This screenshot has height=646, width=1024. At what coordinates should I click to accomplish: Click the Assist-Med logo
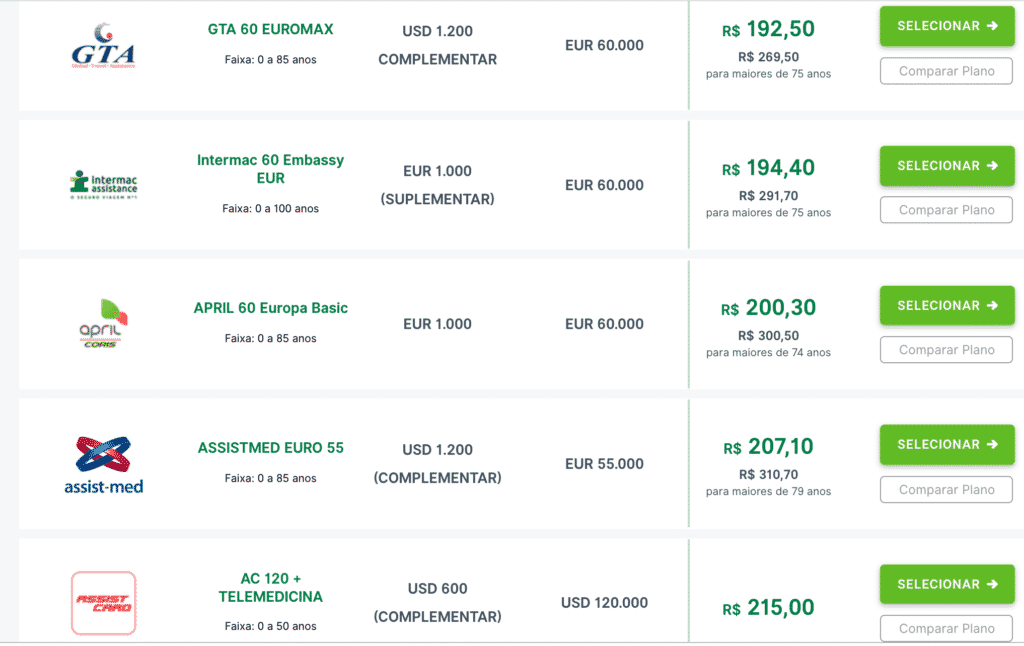[x=103, y=465]
